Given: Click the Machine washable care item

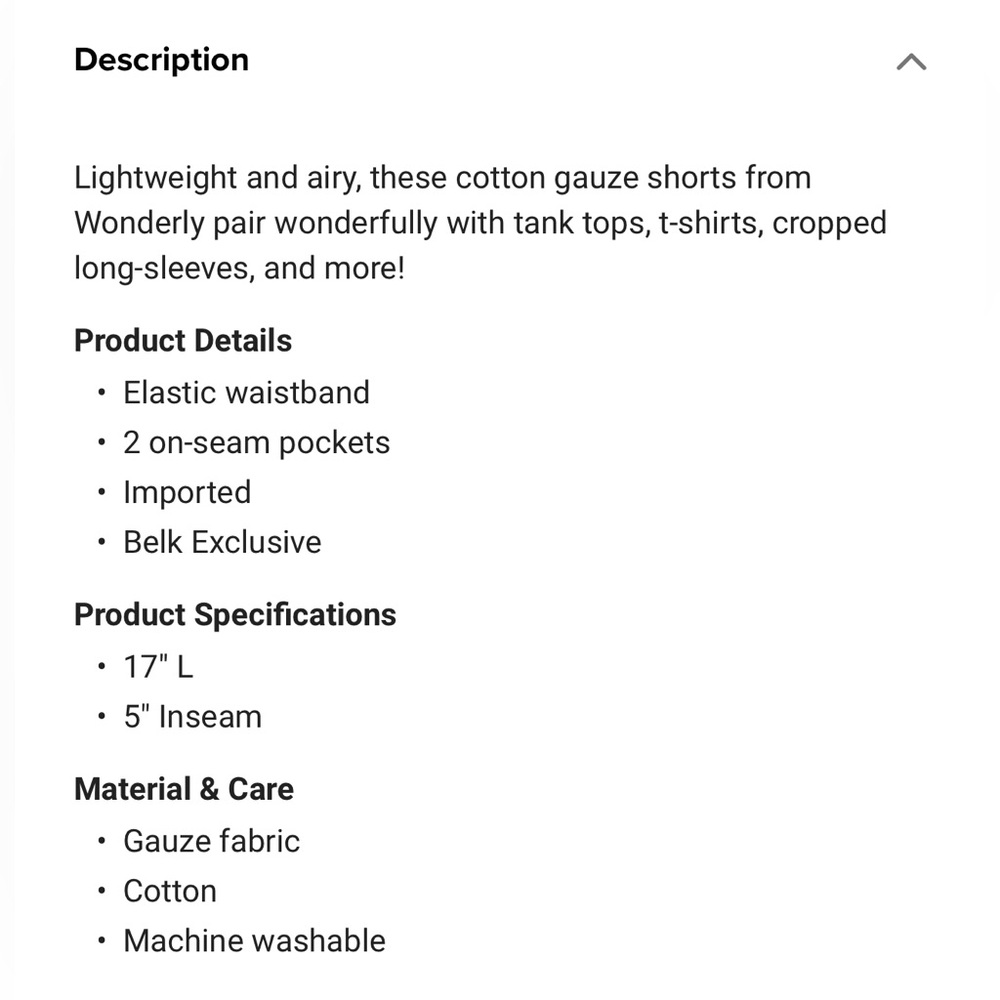Looking at the screenshot, I should pyautogui.click(x=254, y=941).
